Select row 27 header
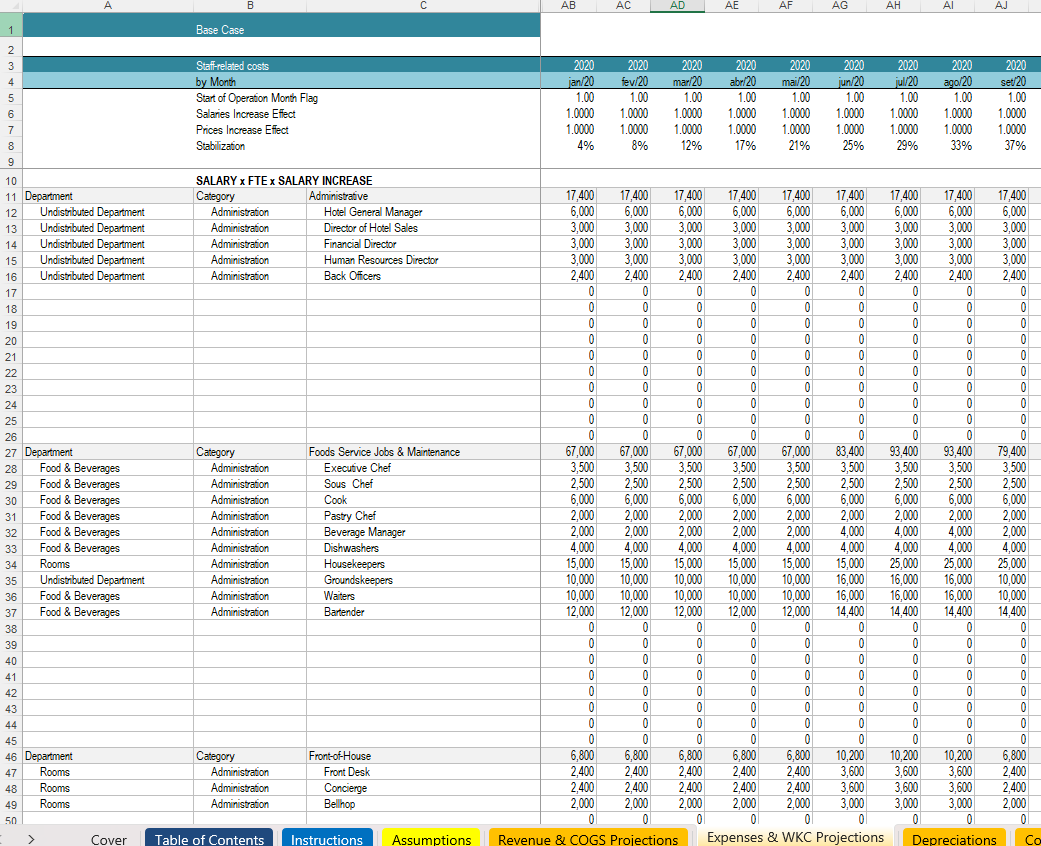The height and width of the screenshot is (846, 1041). 10,452
